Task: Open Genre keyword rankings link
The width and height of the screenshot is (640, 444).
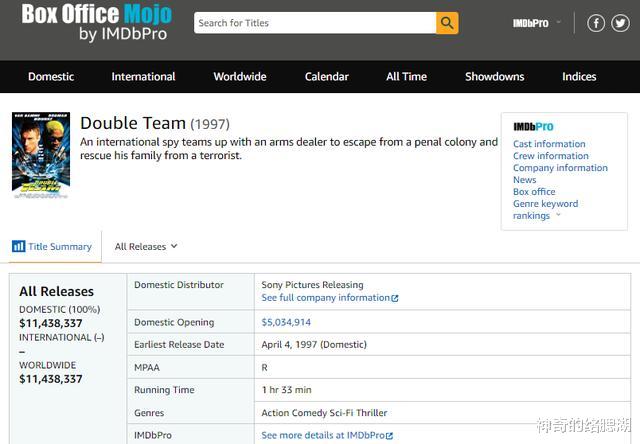Action: pyautogui.click(x=545, y=209)
